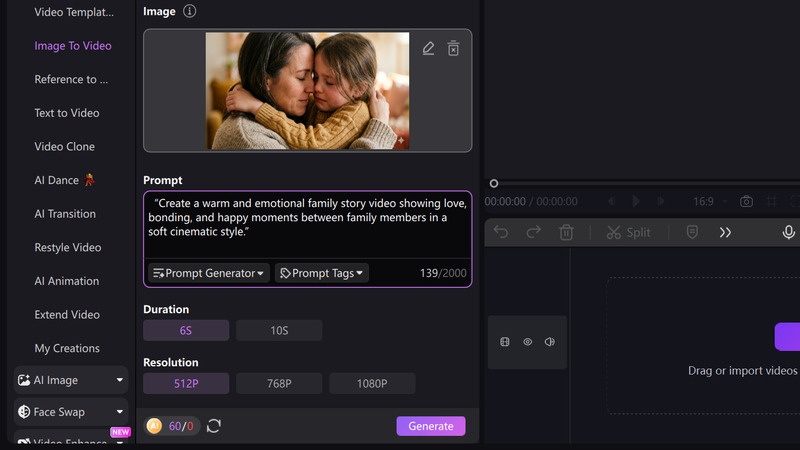The width and height of the screenshot is (800, 450).
Task: Click the uploaded mother and child thumbnail
Action: click(x=307, y=91)
